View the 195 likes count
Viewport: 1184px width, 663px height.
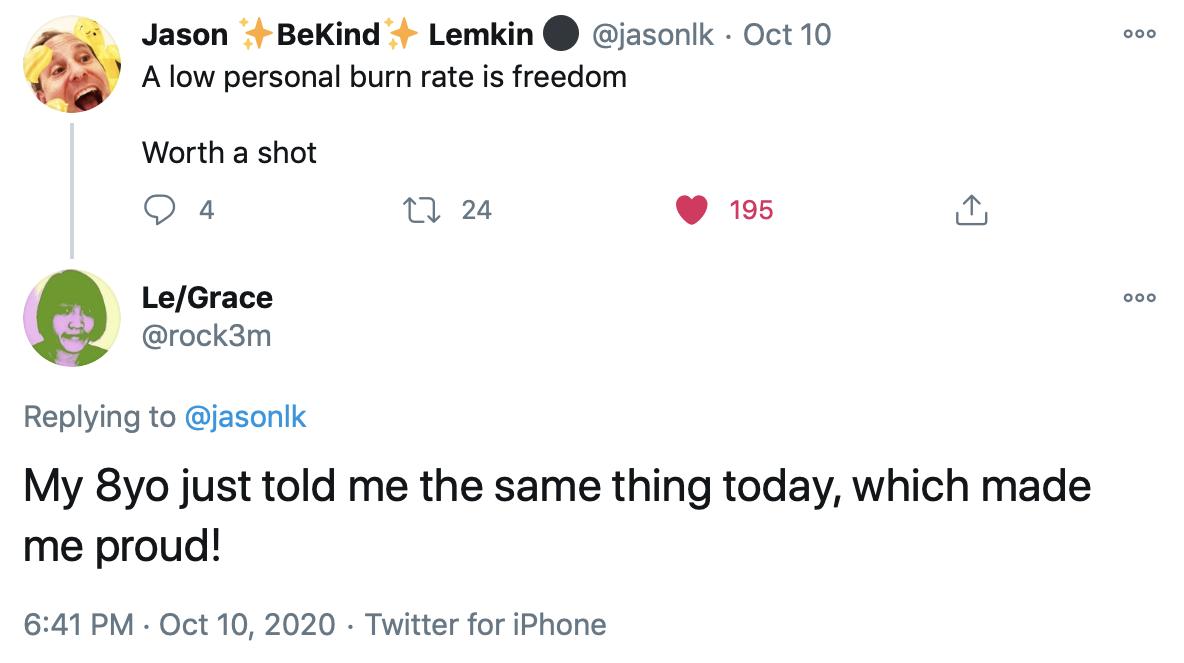pyautogui.click(x=751, y=210)
